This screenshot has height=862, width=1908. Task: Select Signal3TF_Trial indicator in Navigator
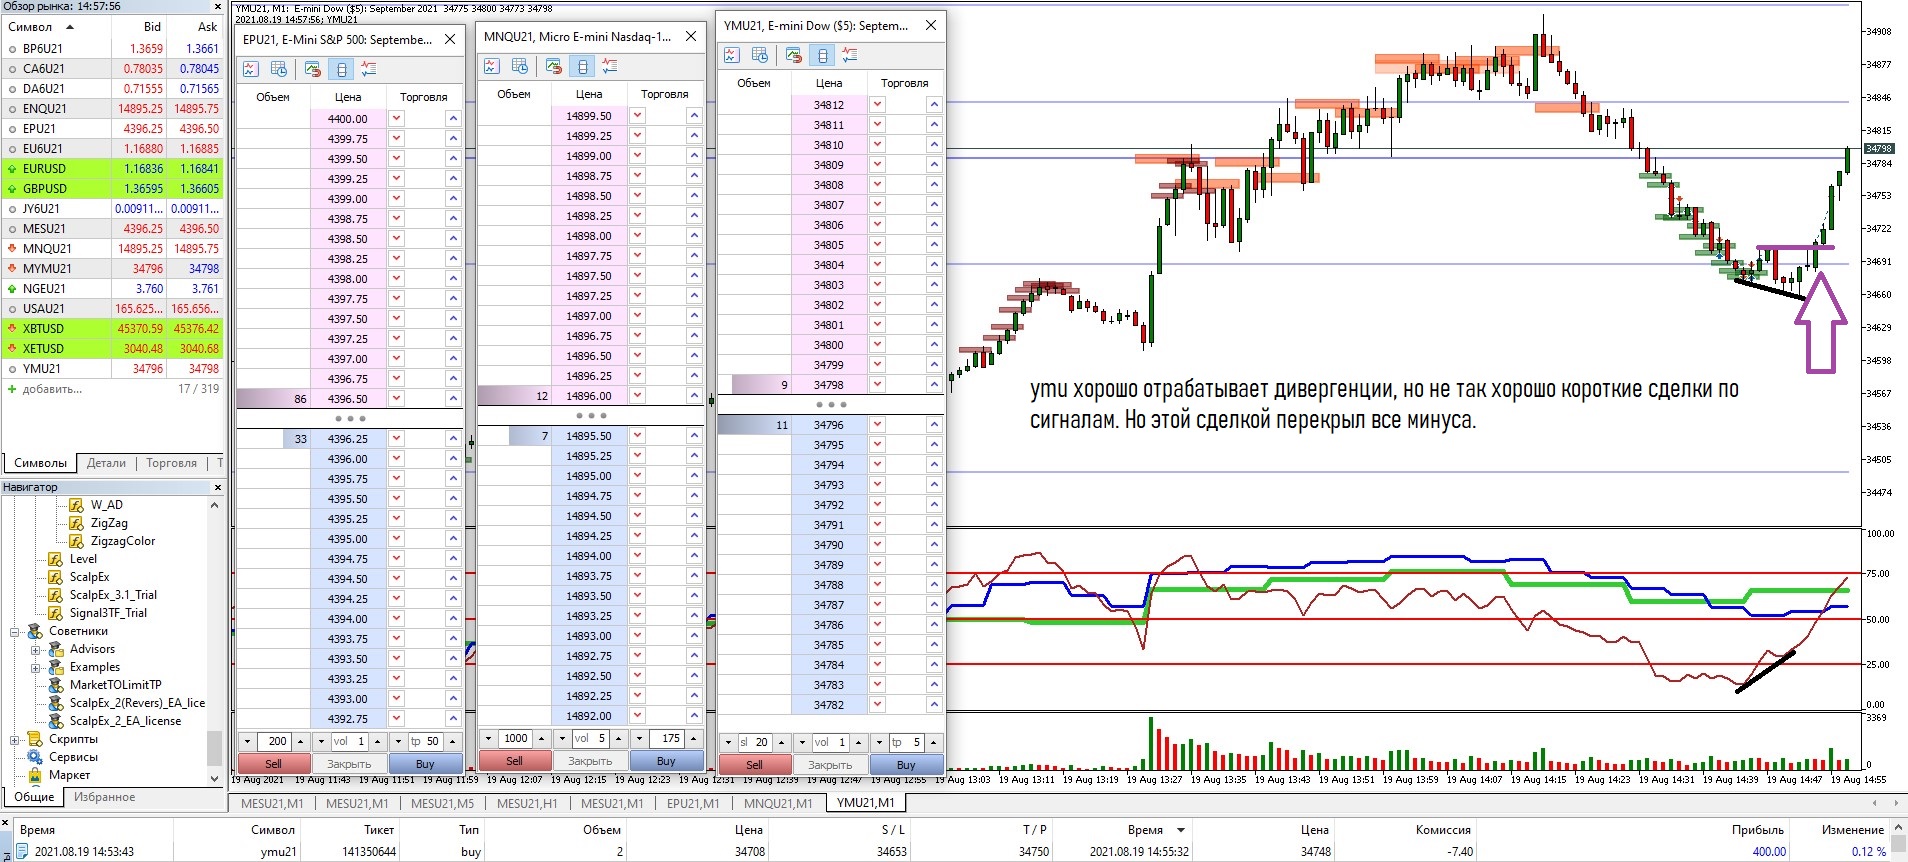click(x=108, y=613)
